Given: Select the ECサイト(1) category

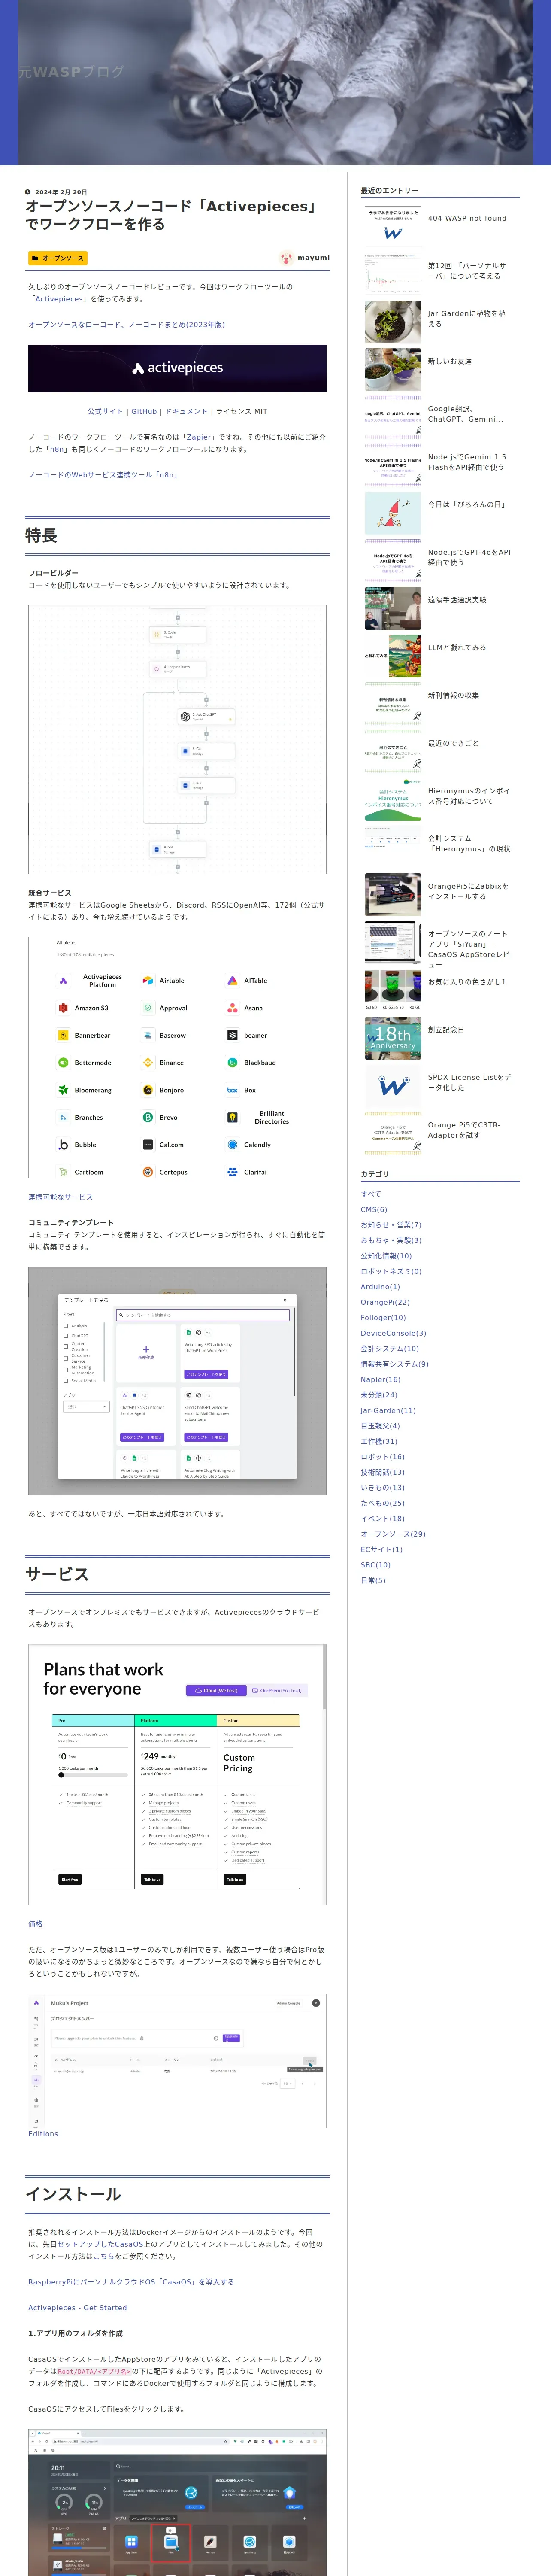Looking at the screenshot, I should click(x=382, y=1549).
